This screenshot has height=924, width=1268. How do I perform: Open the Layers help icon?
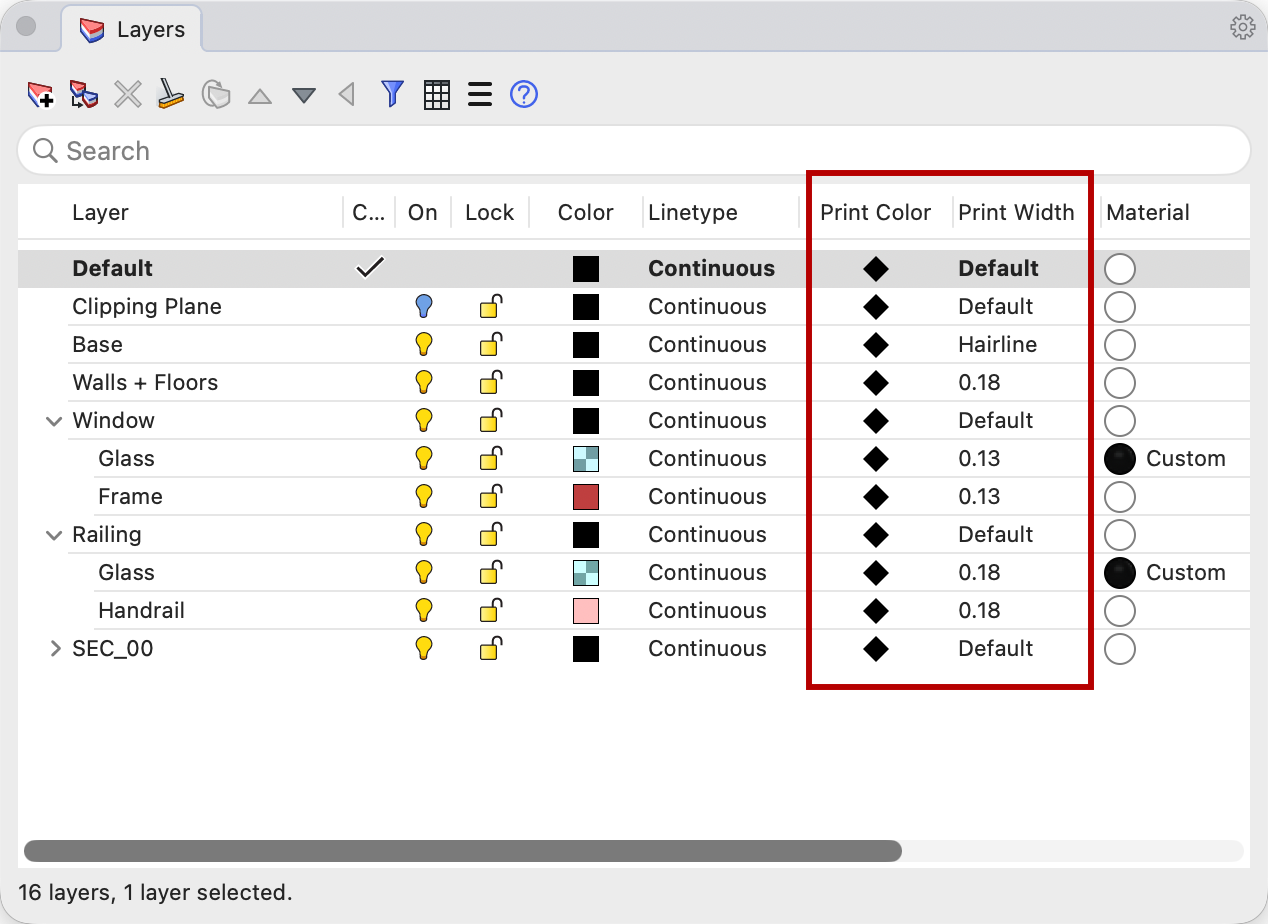pos(524,95)
